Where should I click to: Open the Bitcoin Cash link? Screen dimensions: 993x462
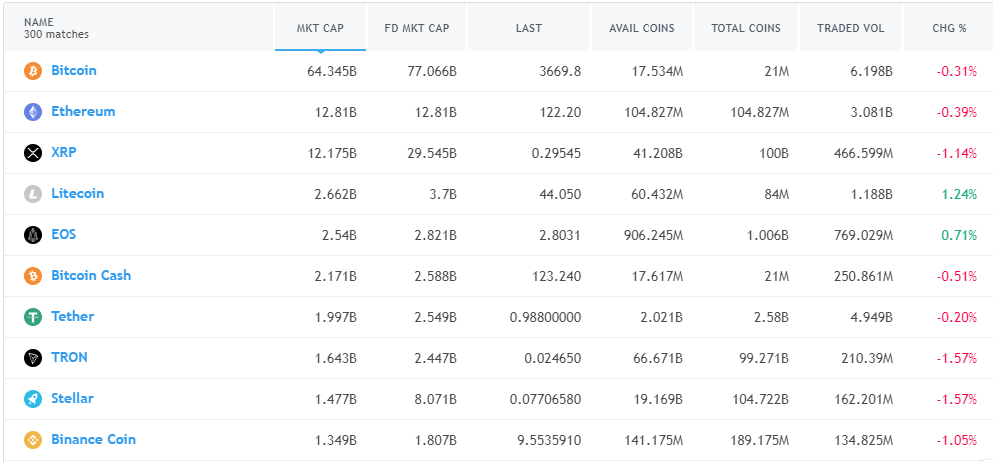pos(91,275)
